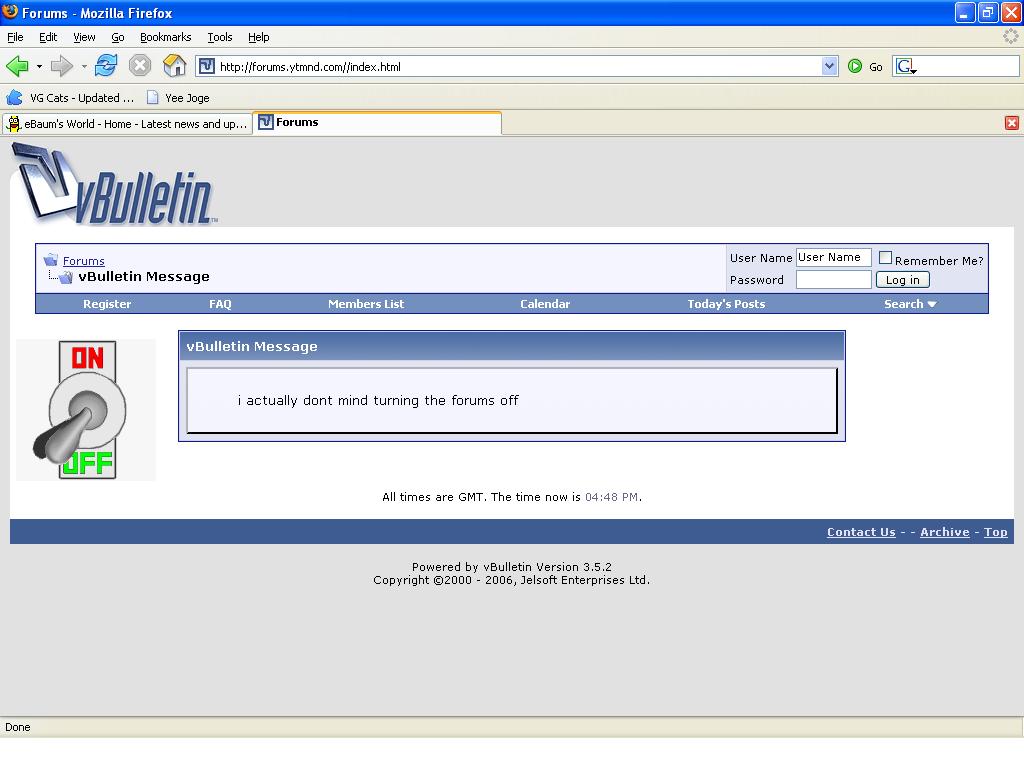The height and width of the screenshot is (768, 1024).
Task: Click the green Go button icon
Action: [855, 66]
